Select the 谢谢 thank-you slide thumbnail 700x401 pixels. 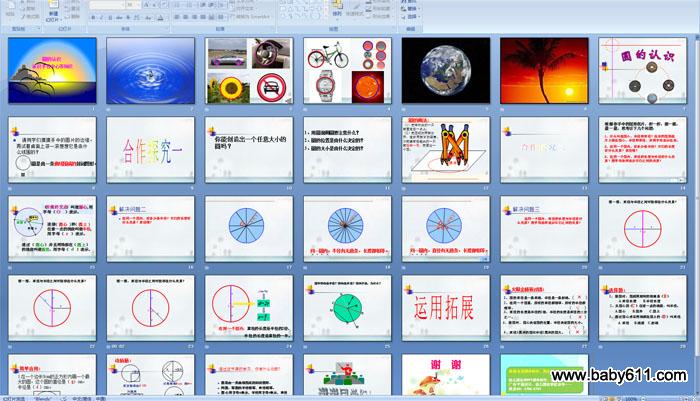coord(446,375)
